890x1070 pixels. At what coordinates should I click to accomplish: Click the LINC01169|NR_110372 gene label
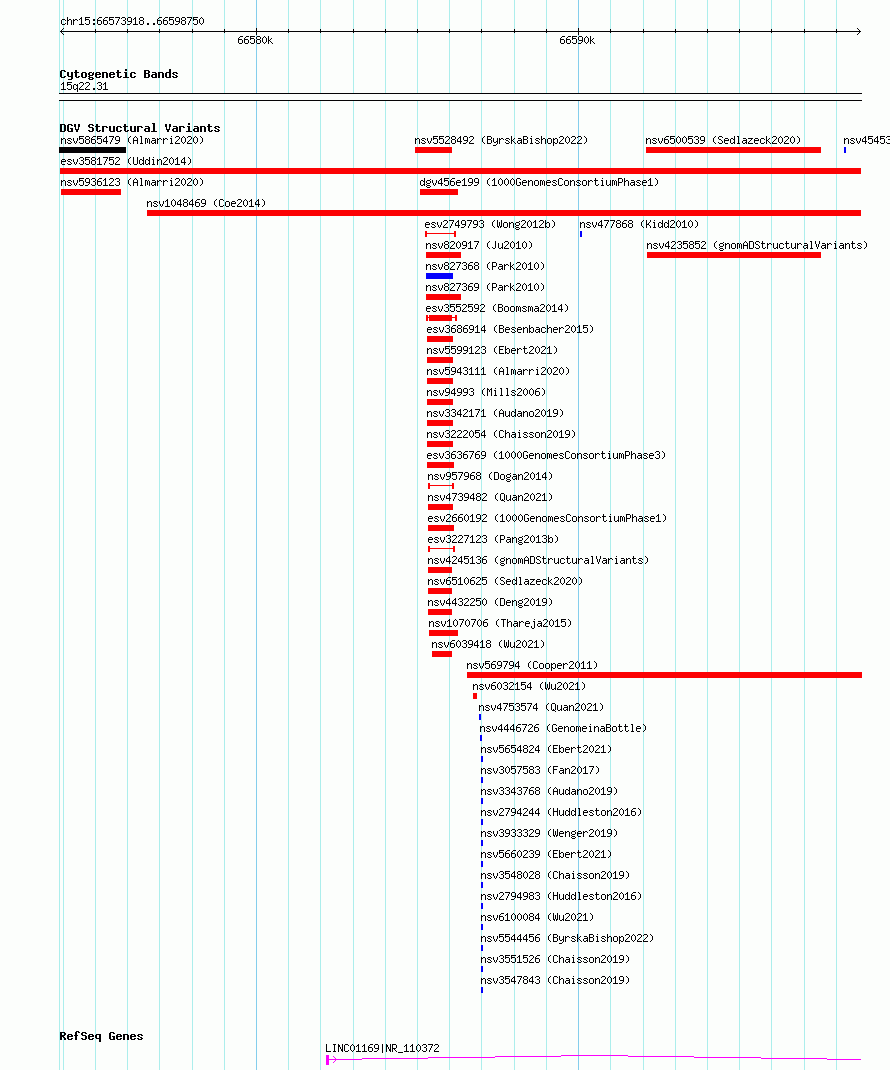(x=382, y=1048)
